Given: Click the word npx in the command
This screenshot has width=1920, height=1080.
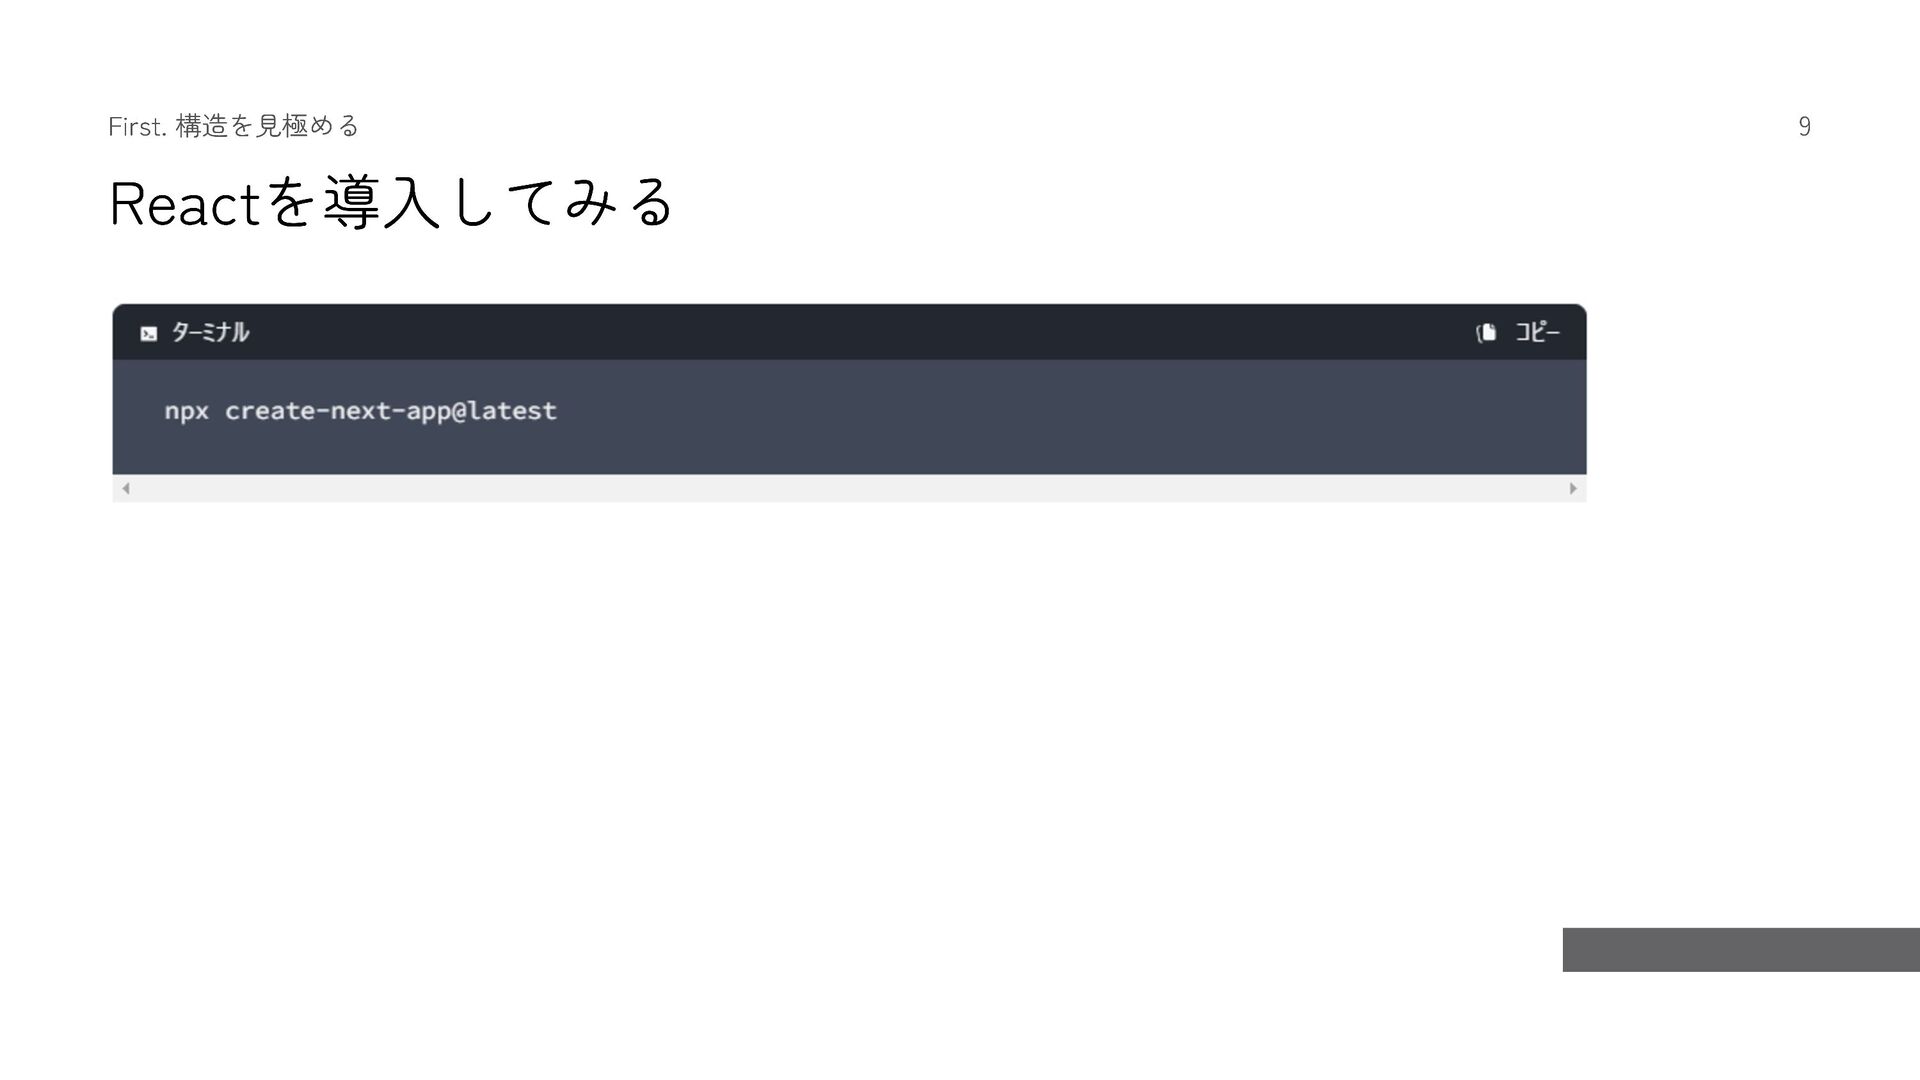Looking at the screenshot, I should (x=186, y=411).
